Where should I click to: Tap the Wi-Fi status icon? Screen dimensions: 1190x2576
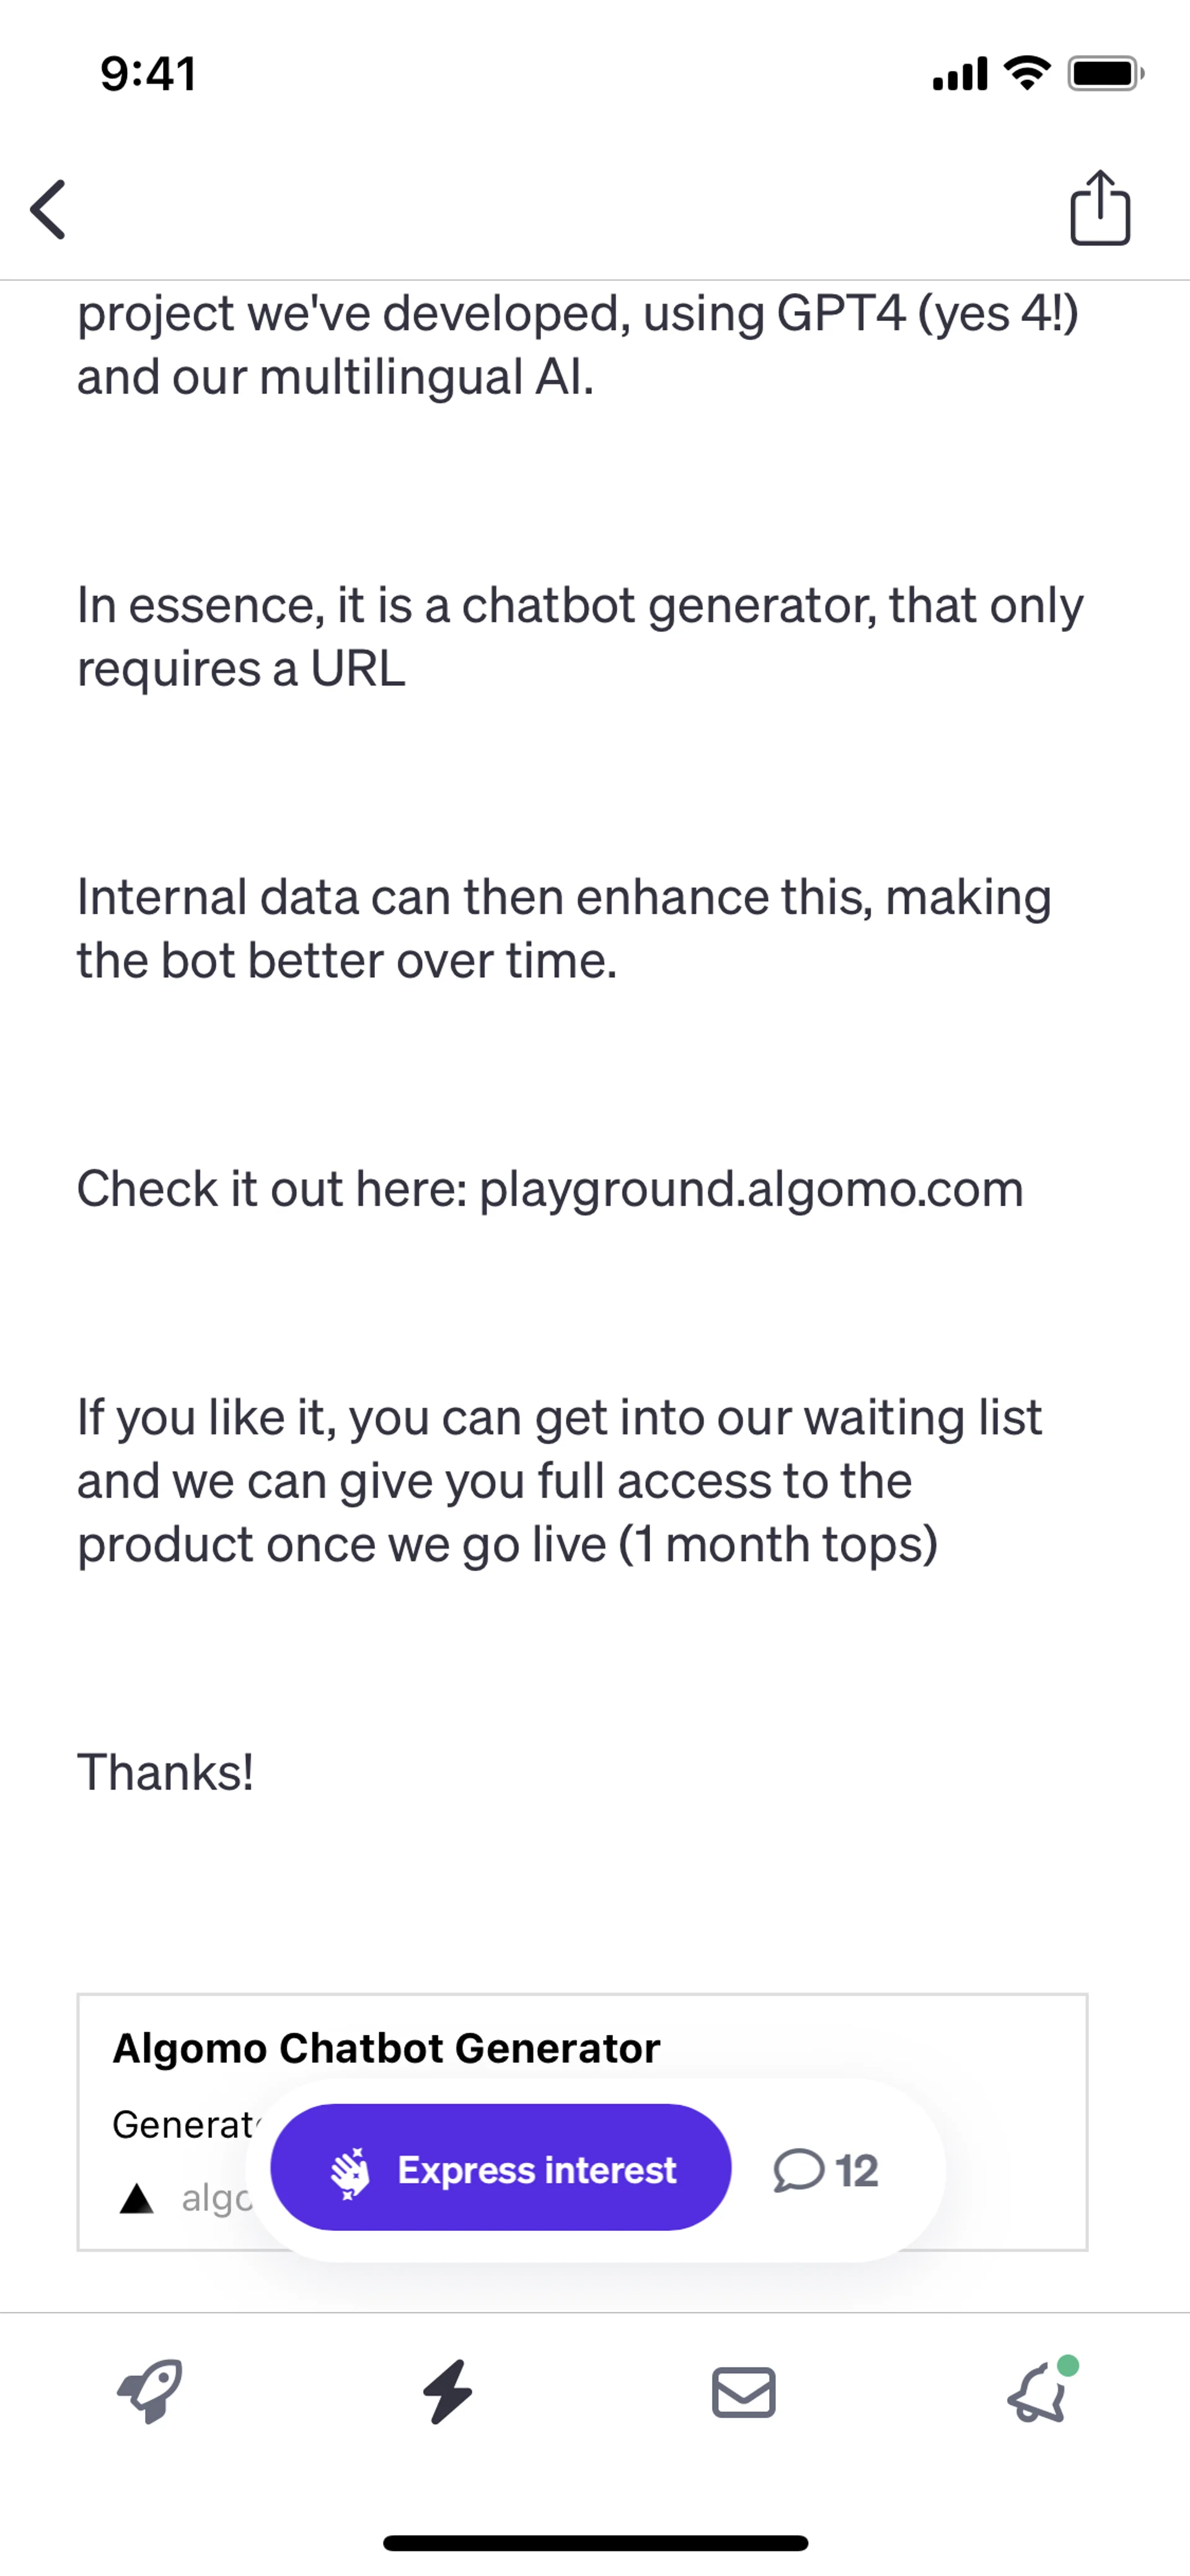[x=1027, y=72]
